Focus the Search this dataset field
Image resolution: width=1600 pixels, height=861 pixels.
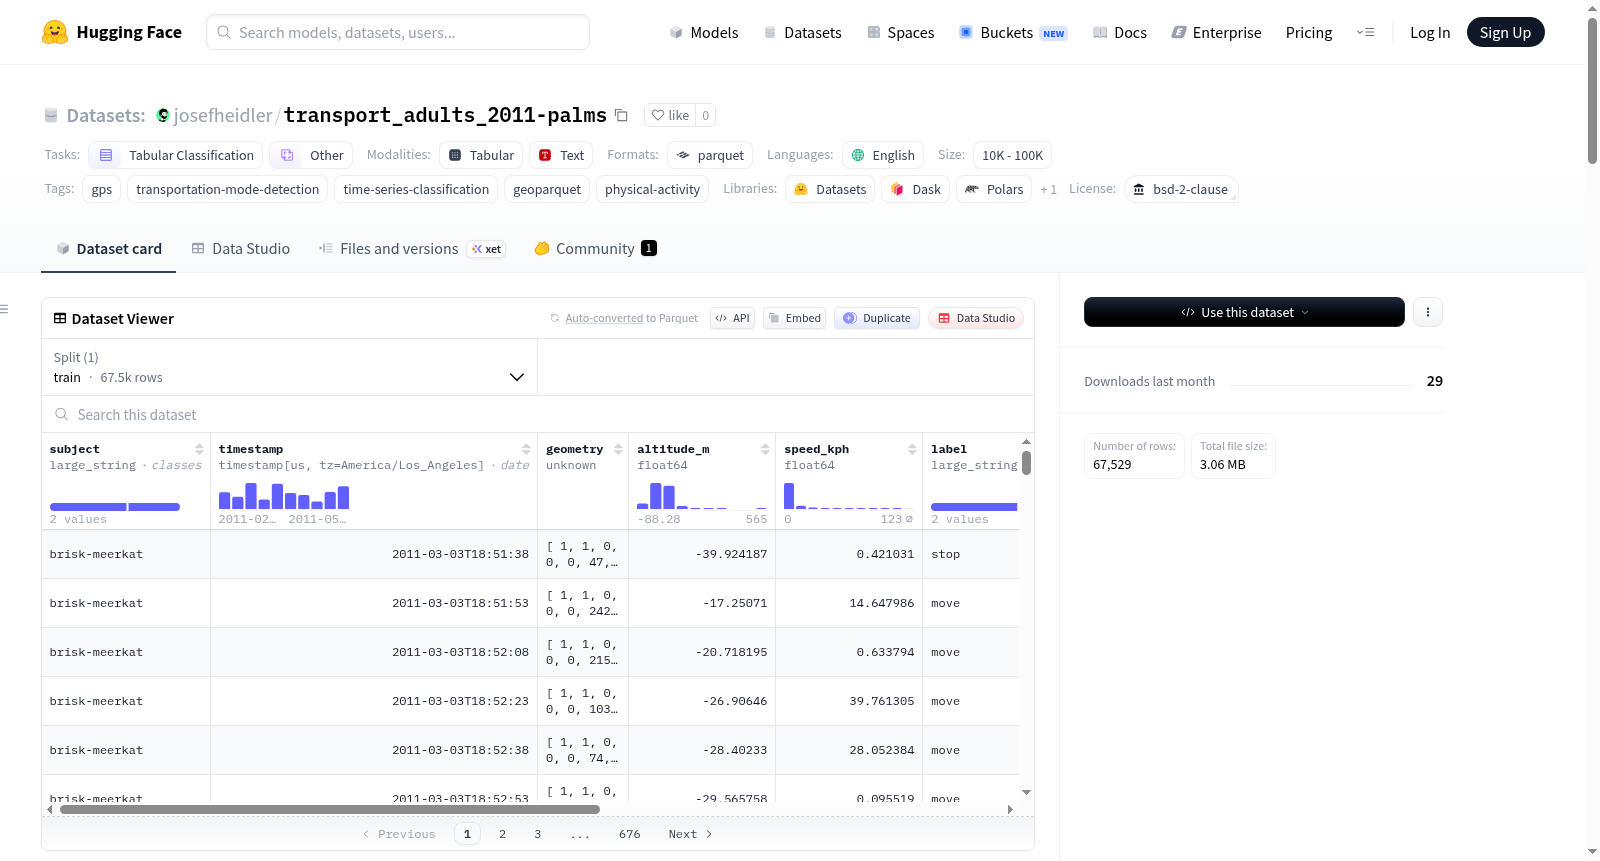coord(538,414)
